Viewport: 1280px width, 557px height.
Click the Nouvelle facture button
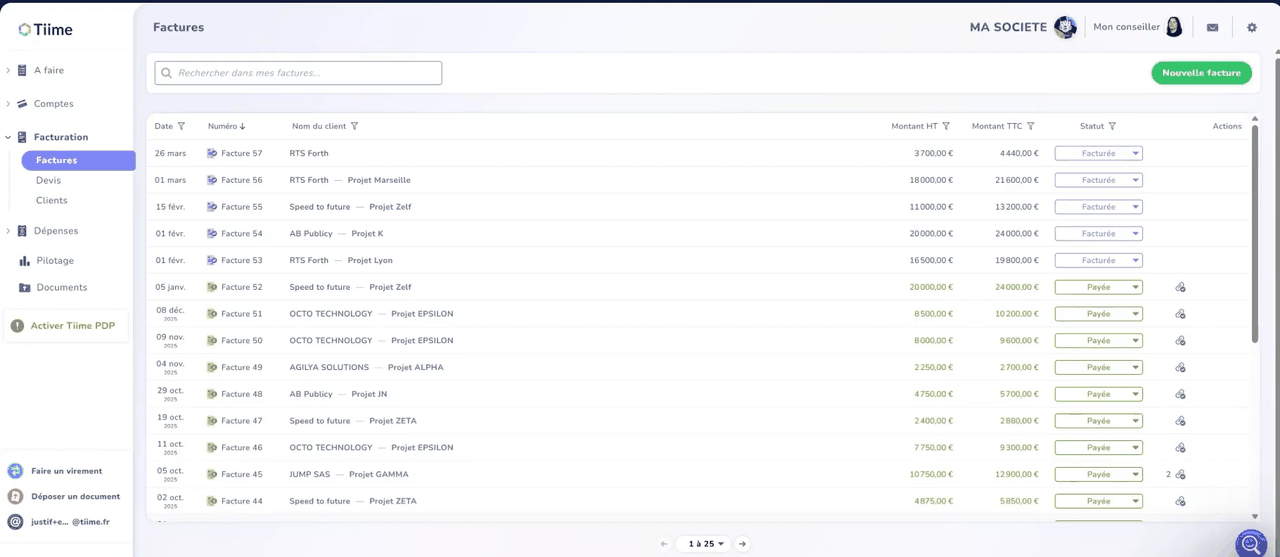[x=1201, y=73]
